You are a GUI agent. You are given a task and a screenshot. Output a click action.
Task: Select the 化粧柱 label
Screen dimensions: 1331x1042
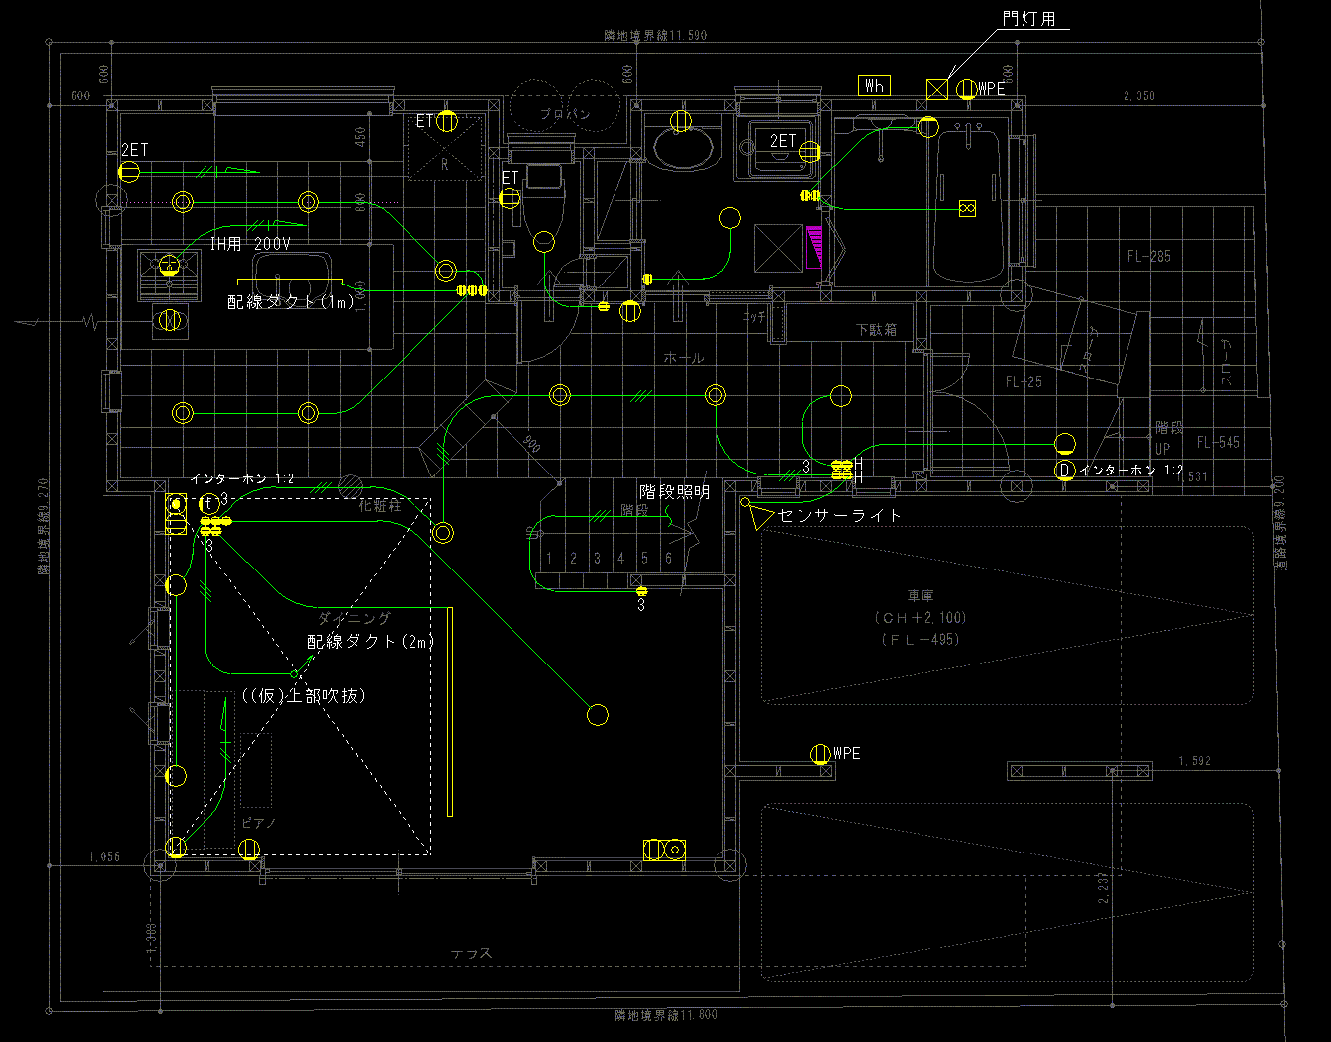380,506
